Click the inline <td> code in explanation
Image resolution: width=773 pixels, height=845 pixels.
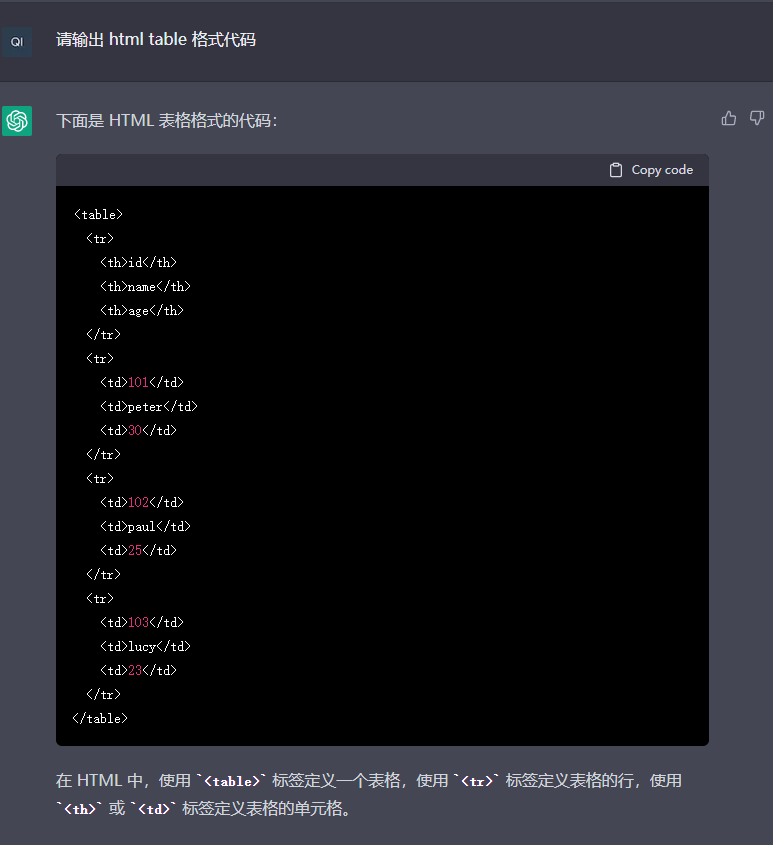tap(154, 809)
